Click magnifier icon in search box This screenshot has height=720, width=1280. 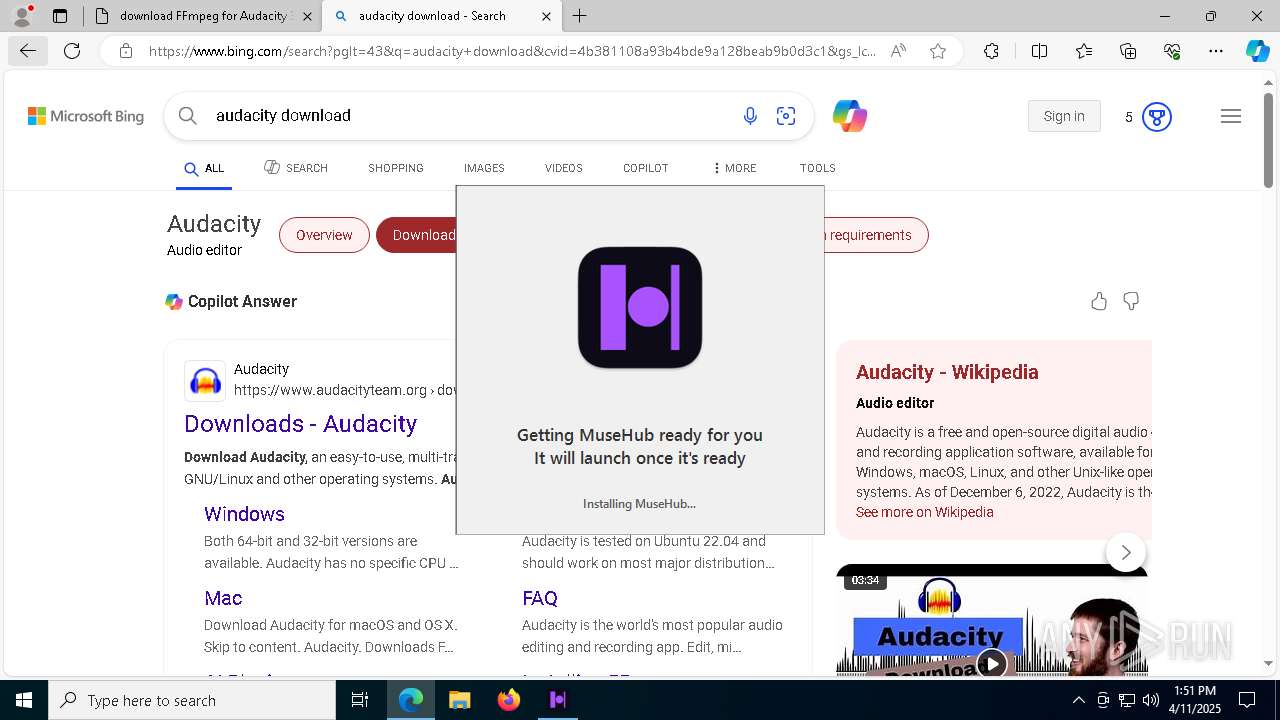(187, 116)
